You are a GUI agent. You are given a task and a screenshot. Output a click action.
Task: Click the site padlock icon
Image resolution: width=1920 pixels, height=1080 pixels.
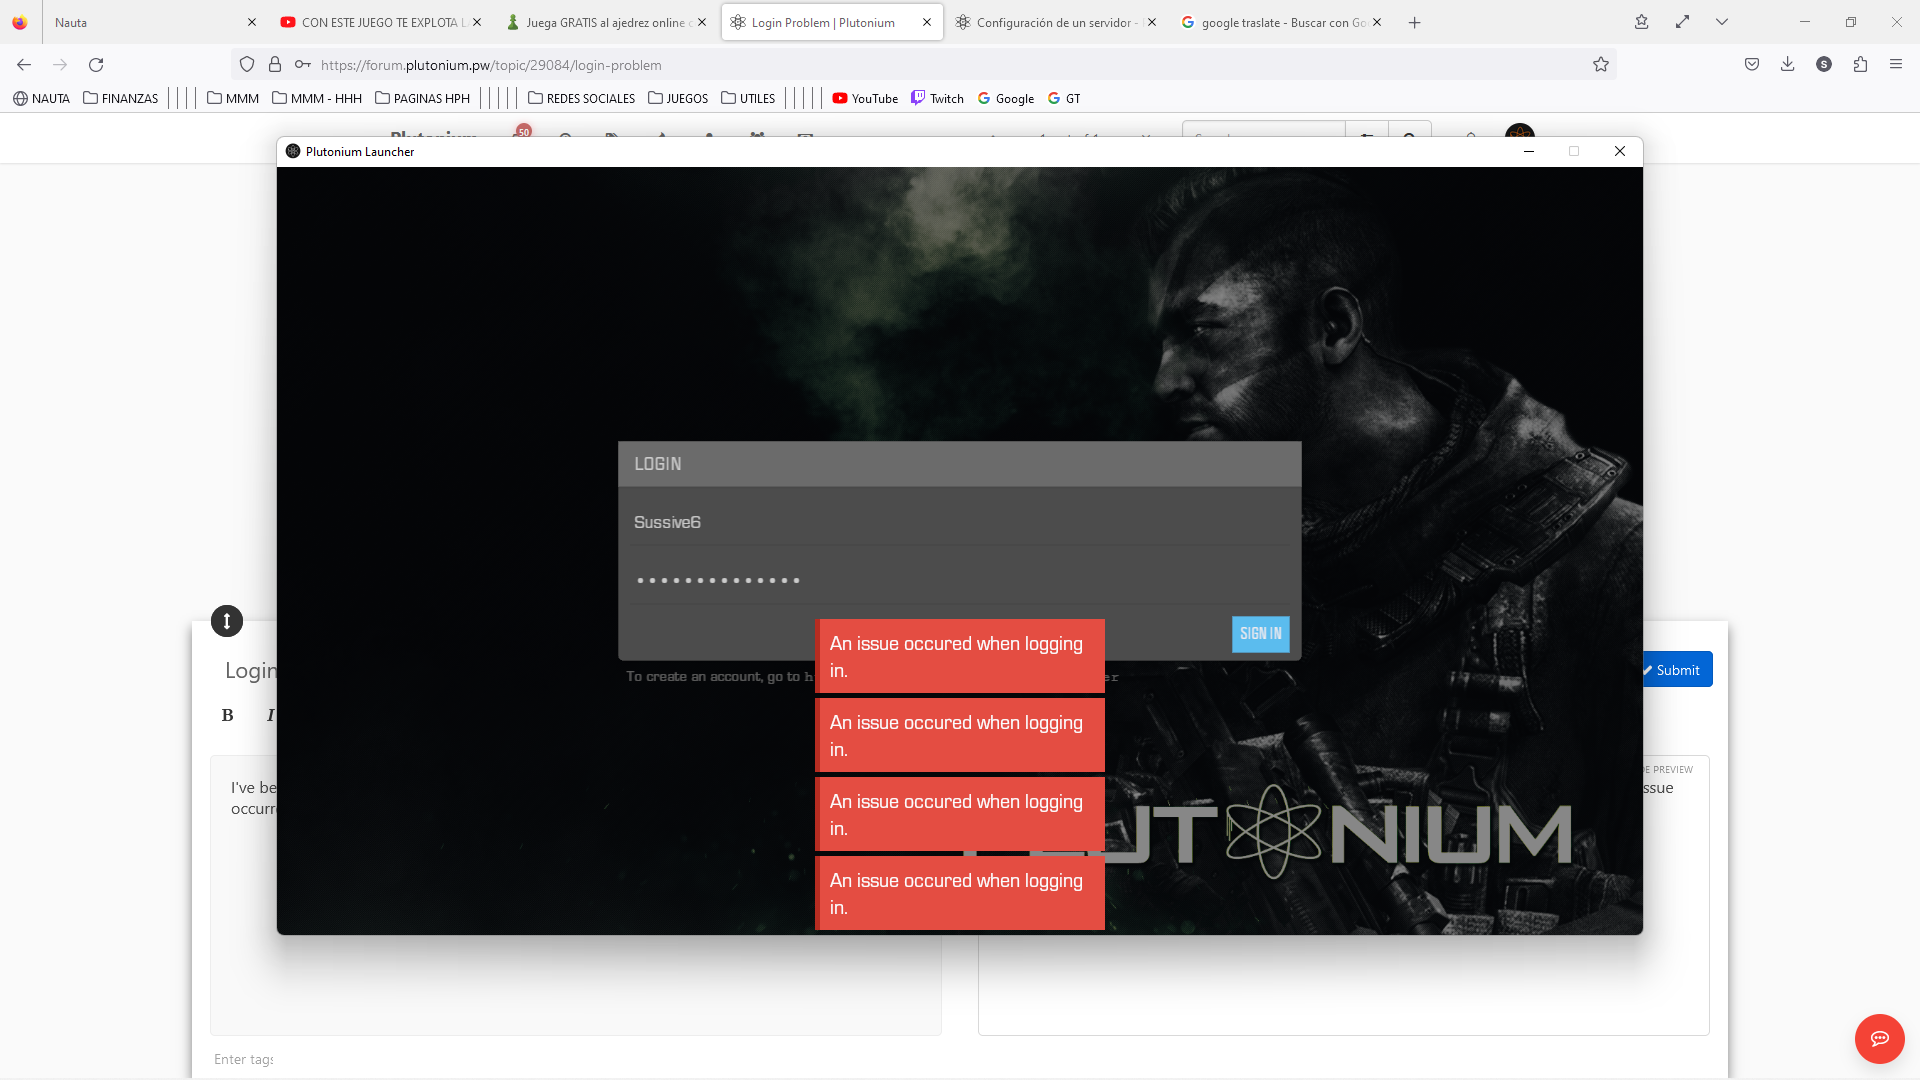275,65
